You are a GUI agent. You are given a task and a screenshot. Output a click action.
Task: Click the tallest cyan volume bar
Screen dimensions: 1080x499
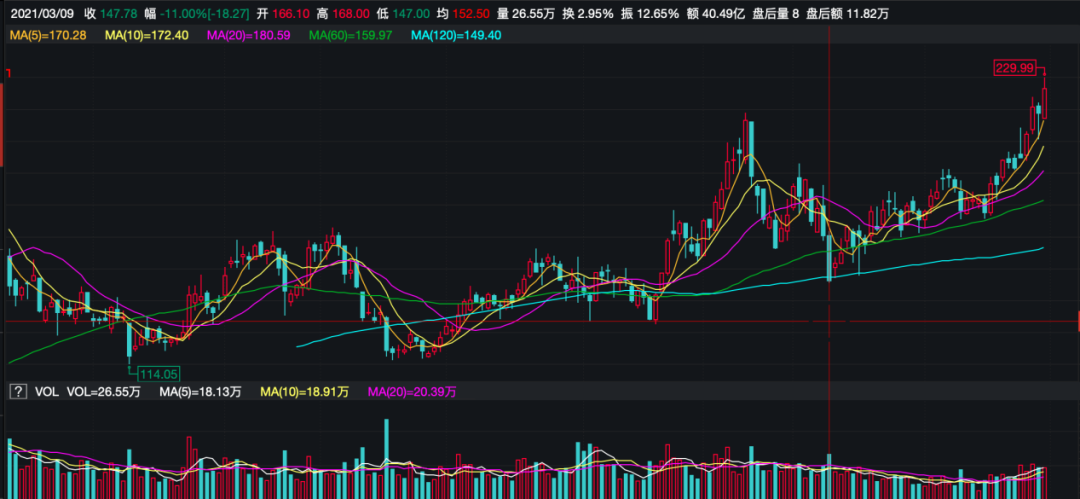387,457
